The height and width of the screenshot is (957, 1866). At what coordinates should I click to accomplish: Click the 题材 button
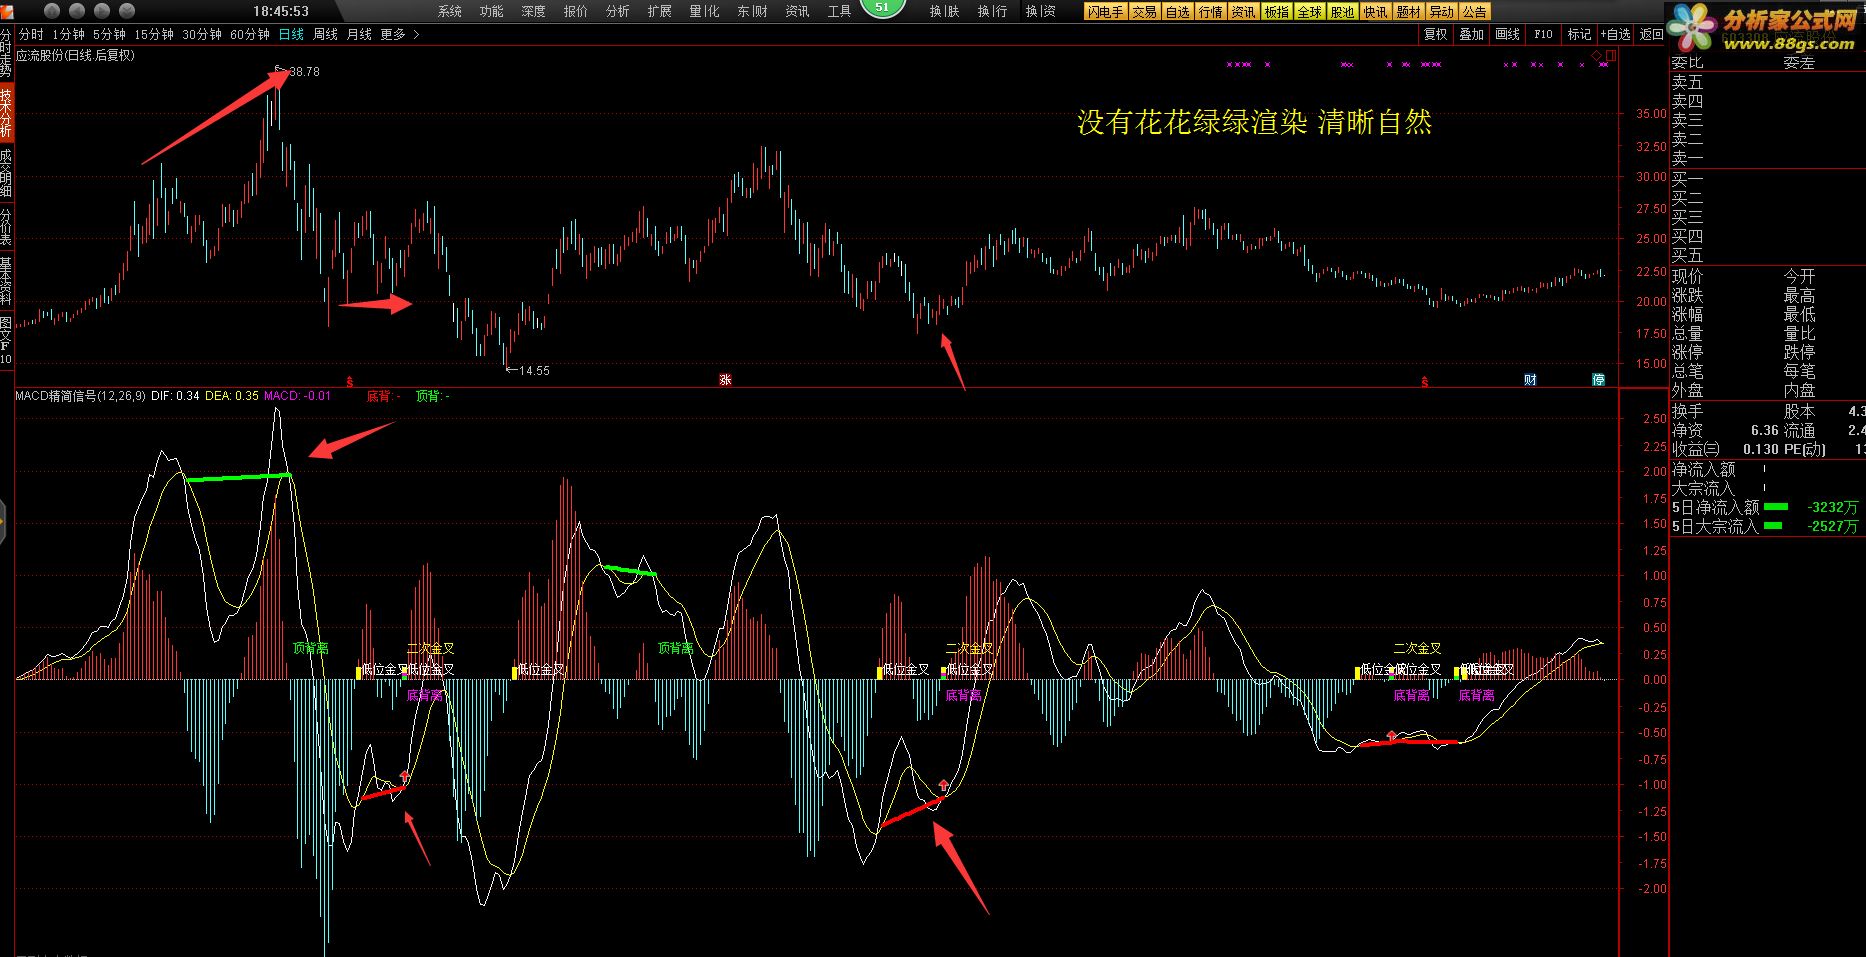click(x=1409, y=12)
